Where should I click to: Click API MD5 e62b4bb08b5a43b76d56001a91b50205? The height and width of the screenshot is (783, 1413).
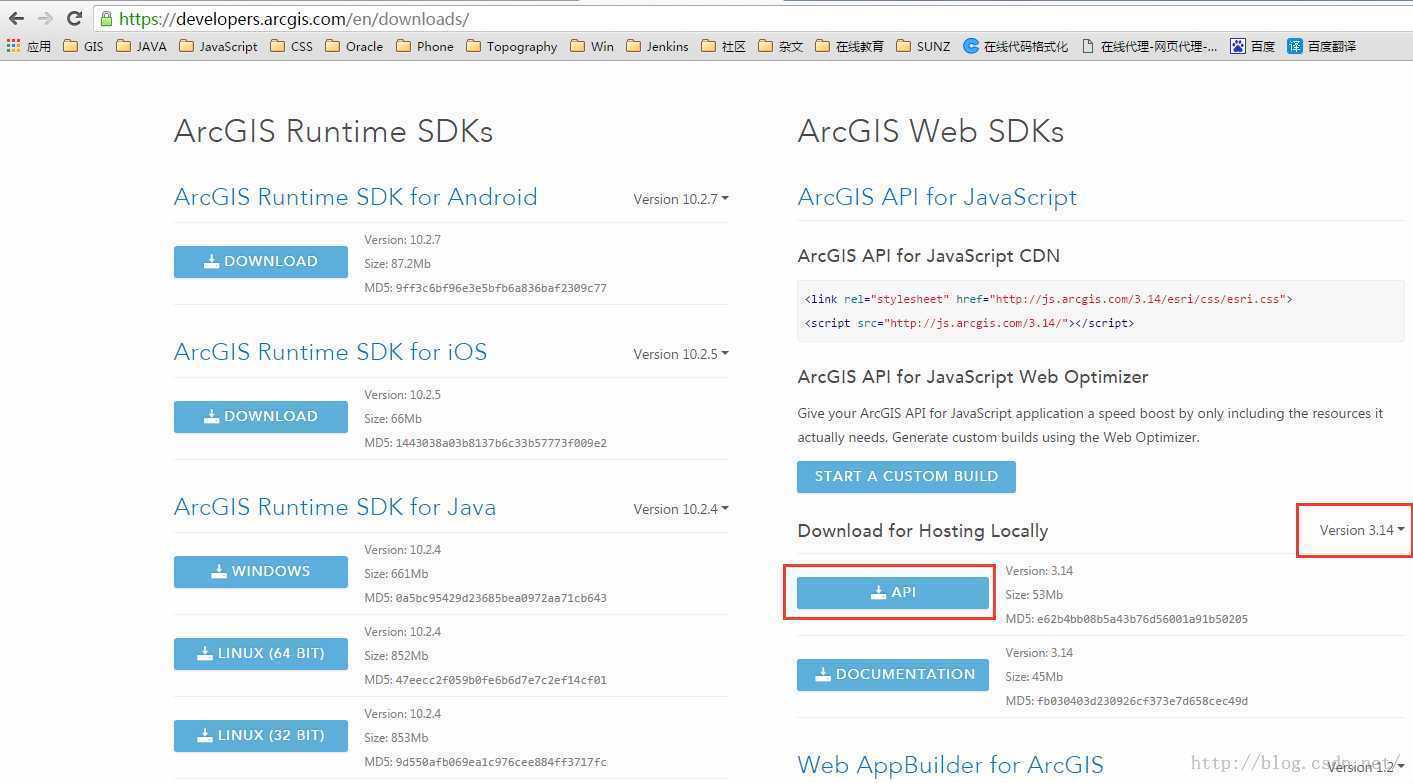point(1127,619)
